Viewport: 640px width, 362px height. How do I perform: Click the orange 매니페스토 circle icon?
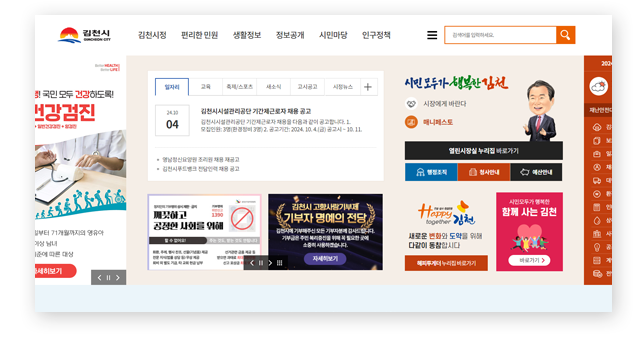tap(411, 122)
